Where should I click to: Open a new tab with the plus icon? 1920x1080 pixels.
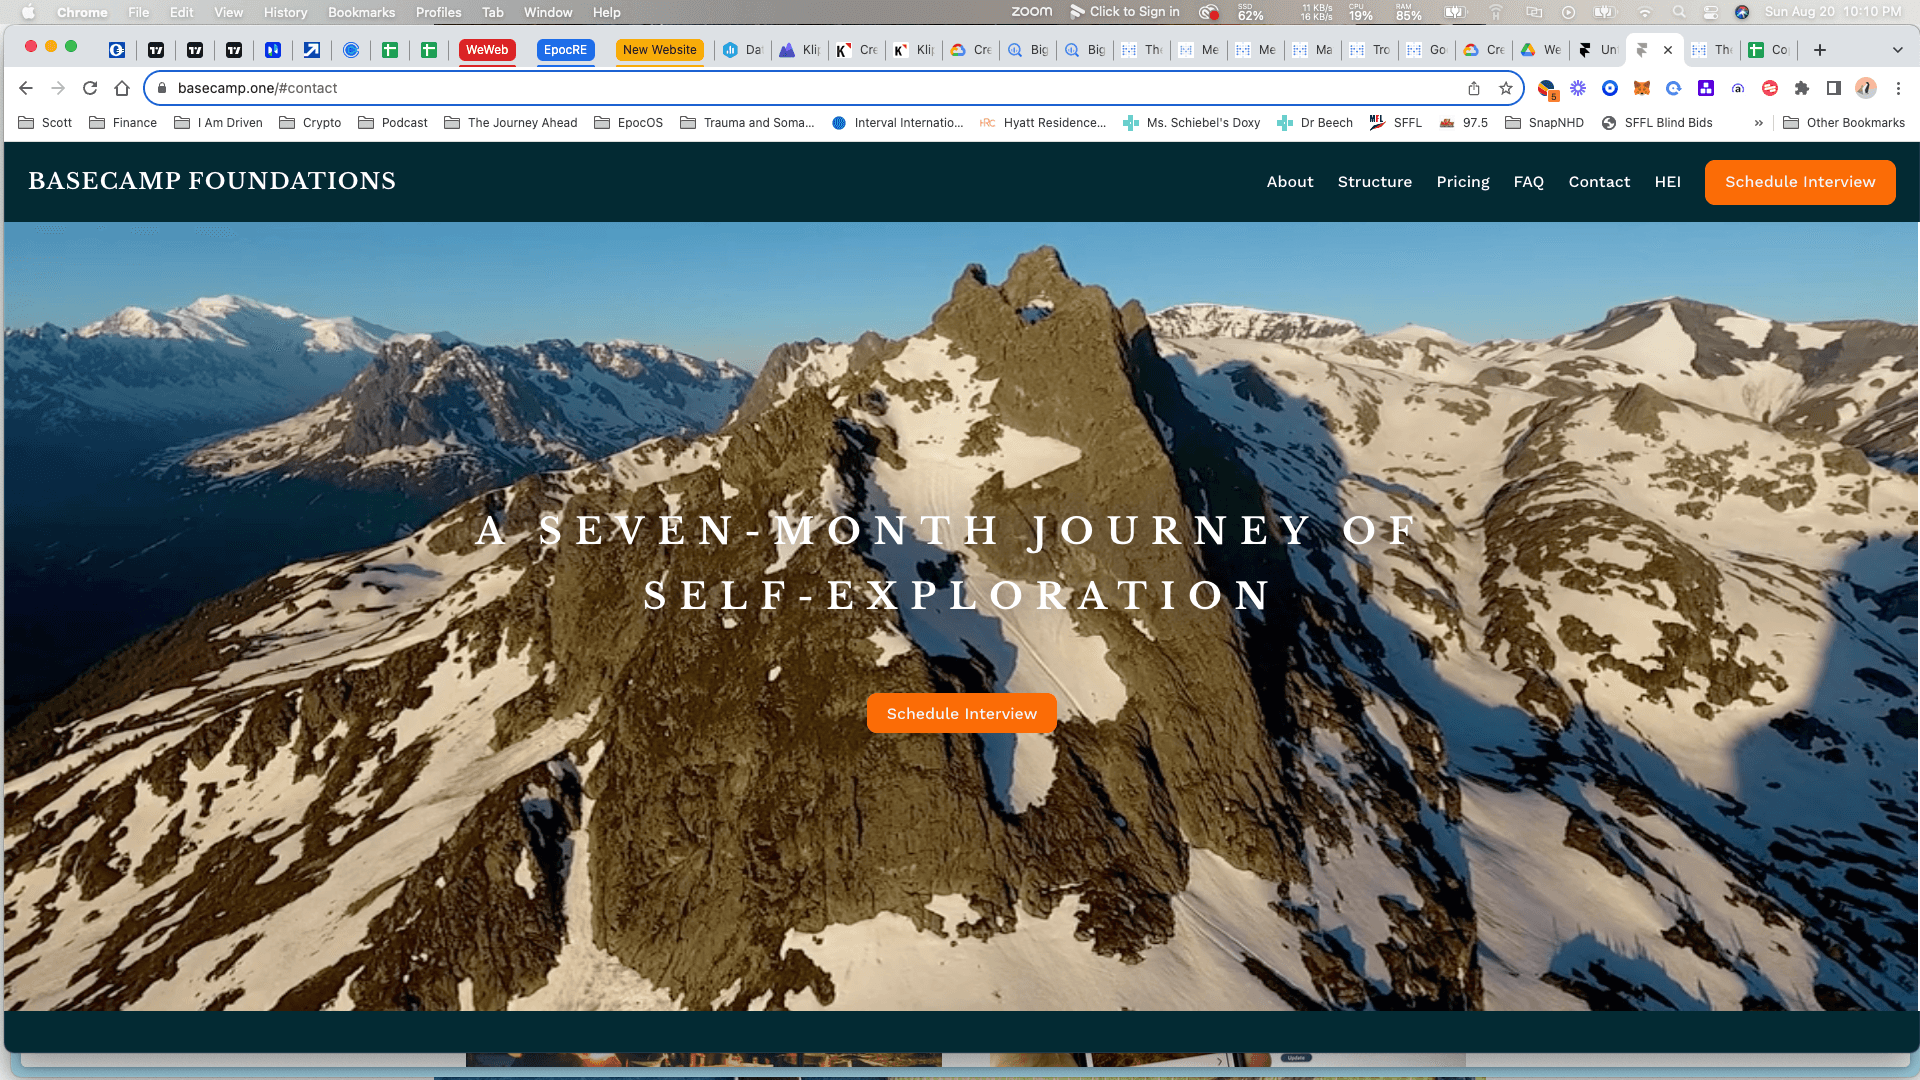1820,50
